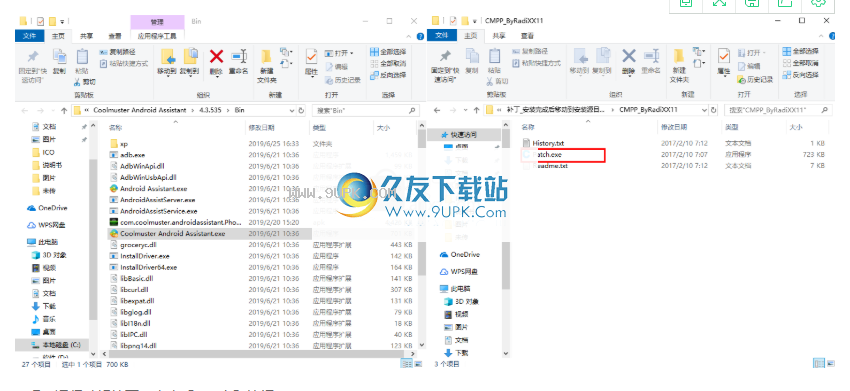The image size is (850, 391).
Task: Click Select all (全部选择) in CMPP_ByRadiXX11 window
Action: click(x=800, y=52)
